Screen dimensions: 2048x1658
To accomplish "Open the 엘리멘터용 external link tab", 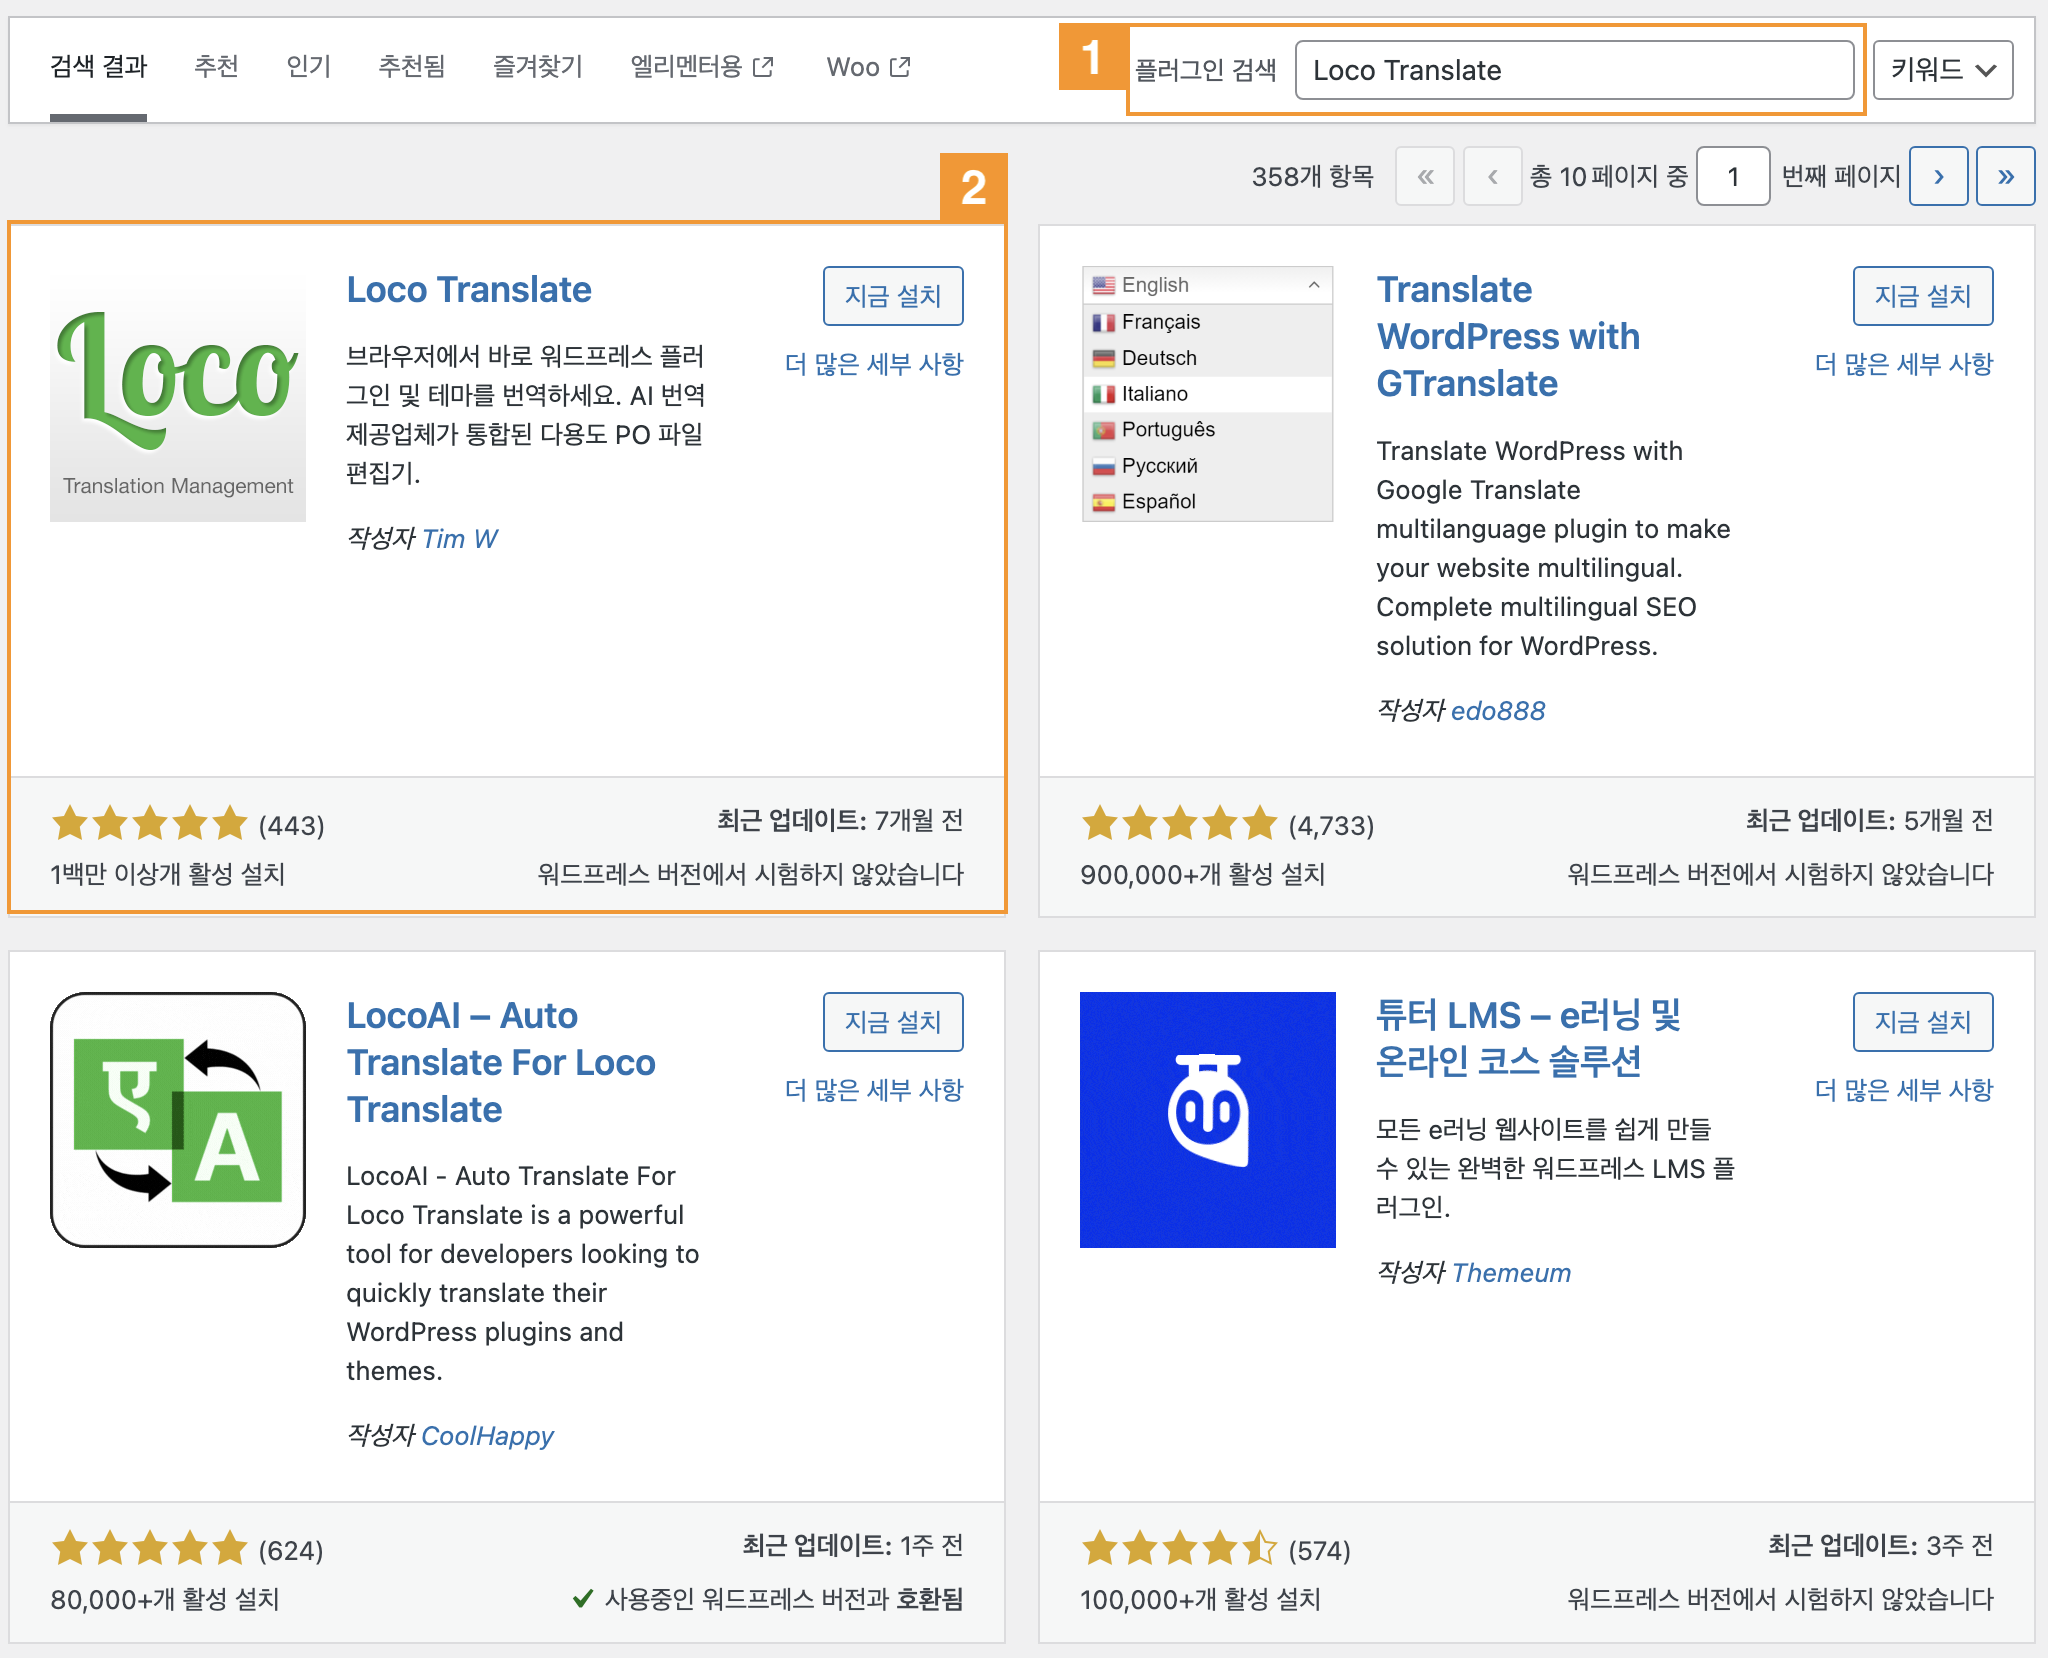I will (x=701, y=67).
